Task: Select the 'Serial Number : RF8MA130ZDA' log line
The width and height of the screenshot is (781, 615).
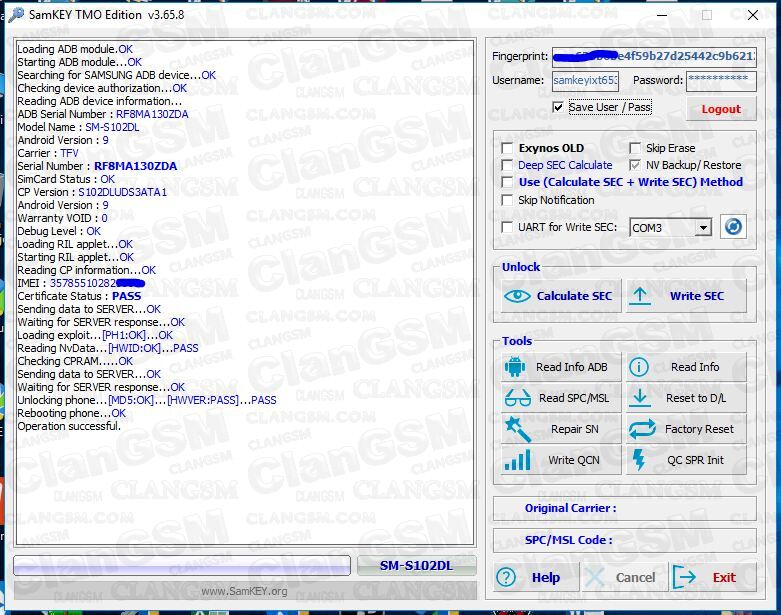Action: tap(97, 166)
